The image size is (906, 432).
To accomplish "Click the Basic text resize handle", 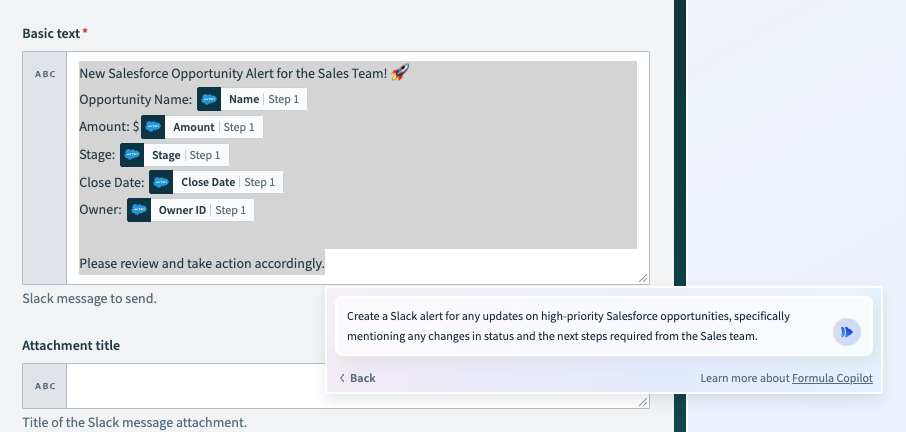I will coord(643,278).
